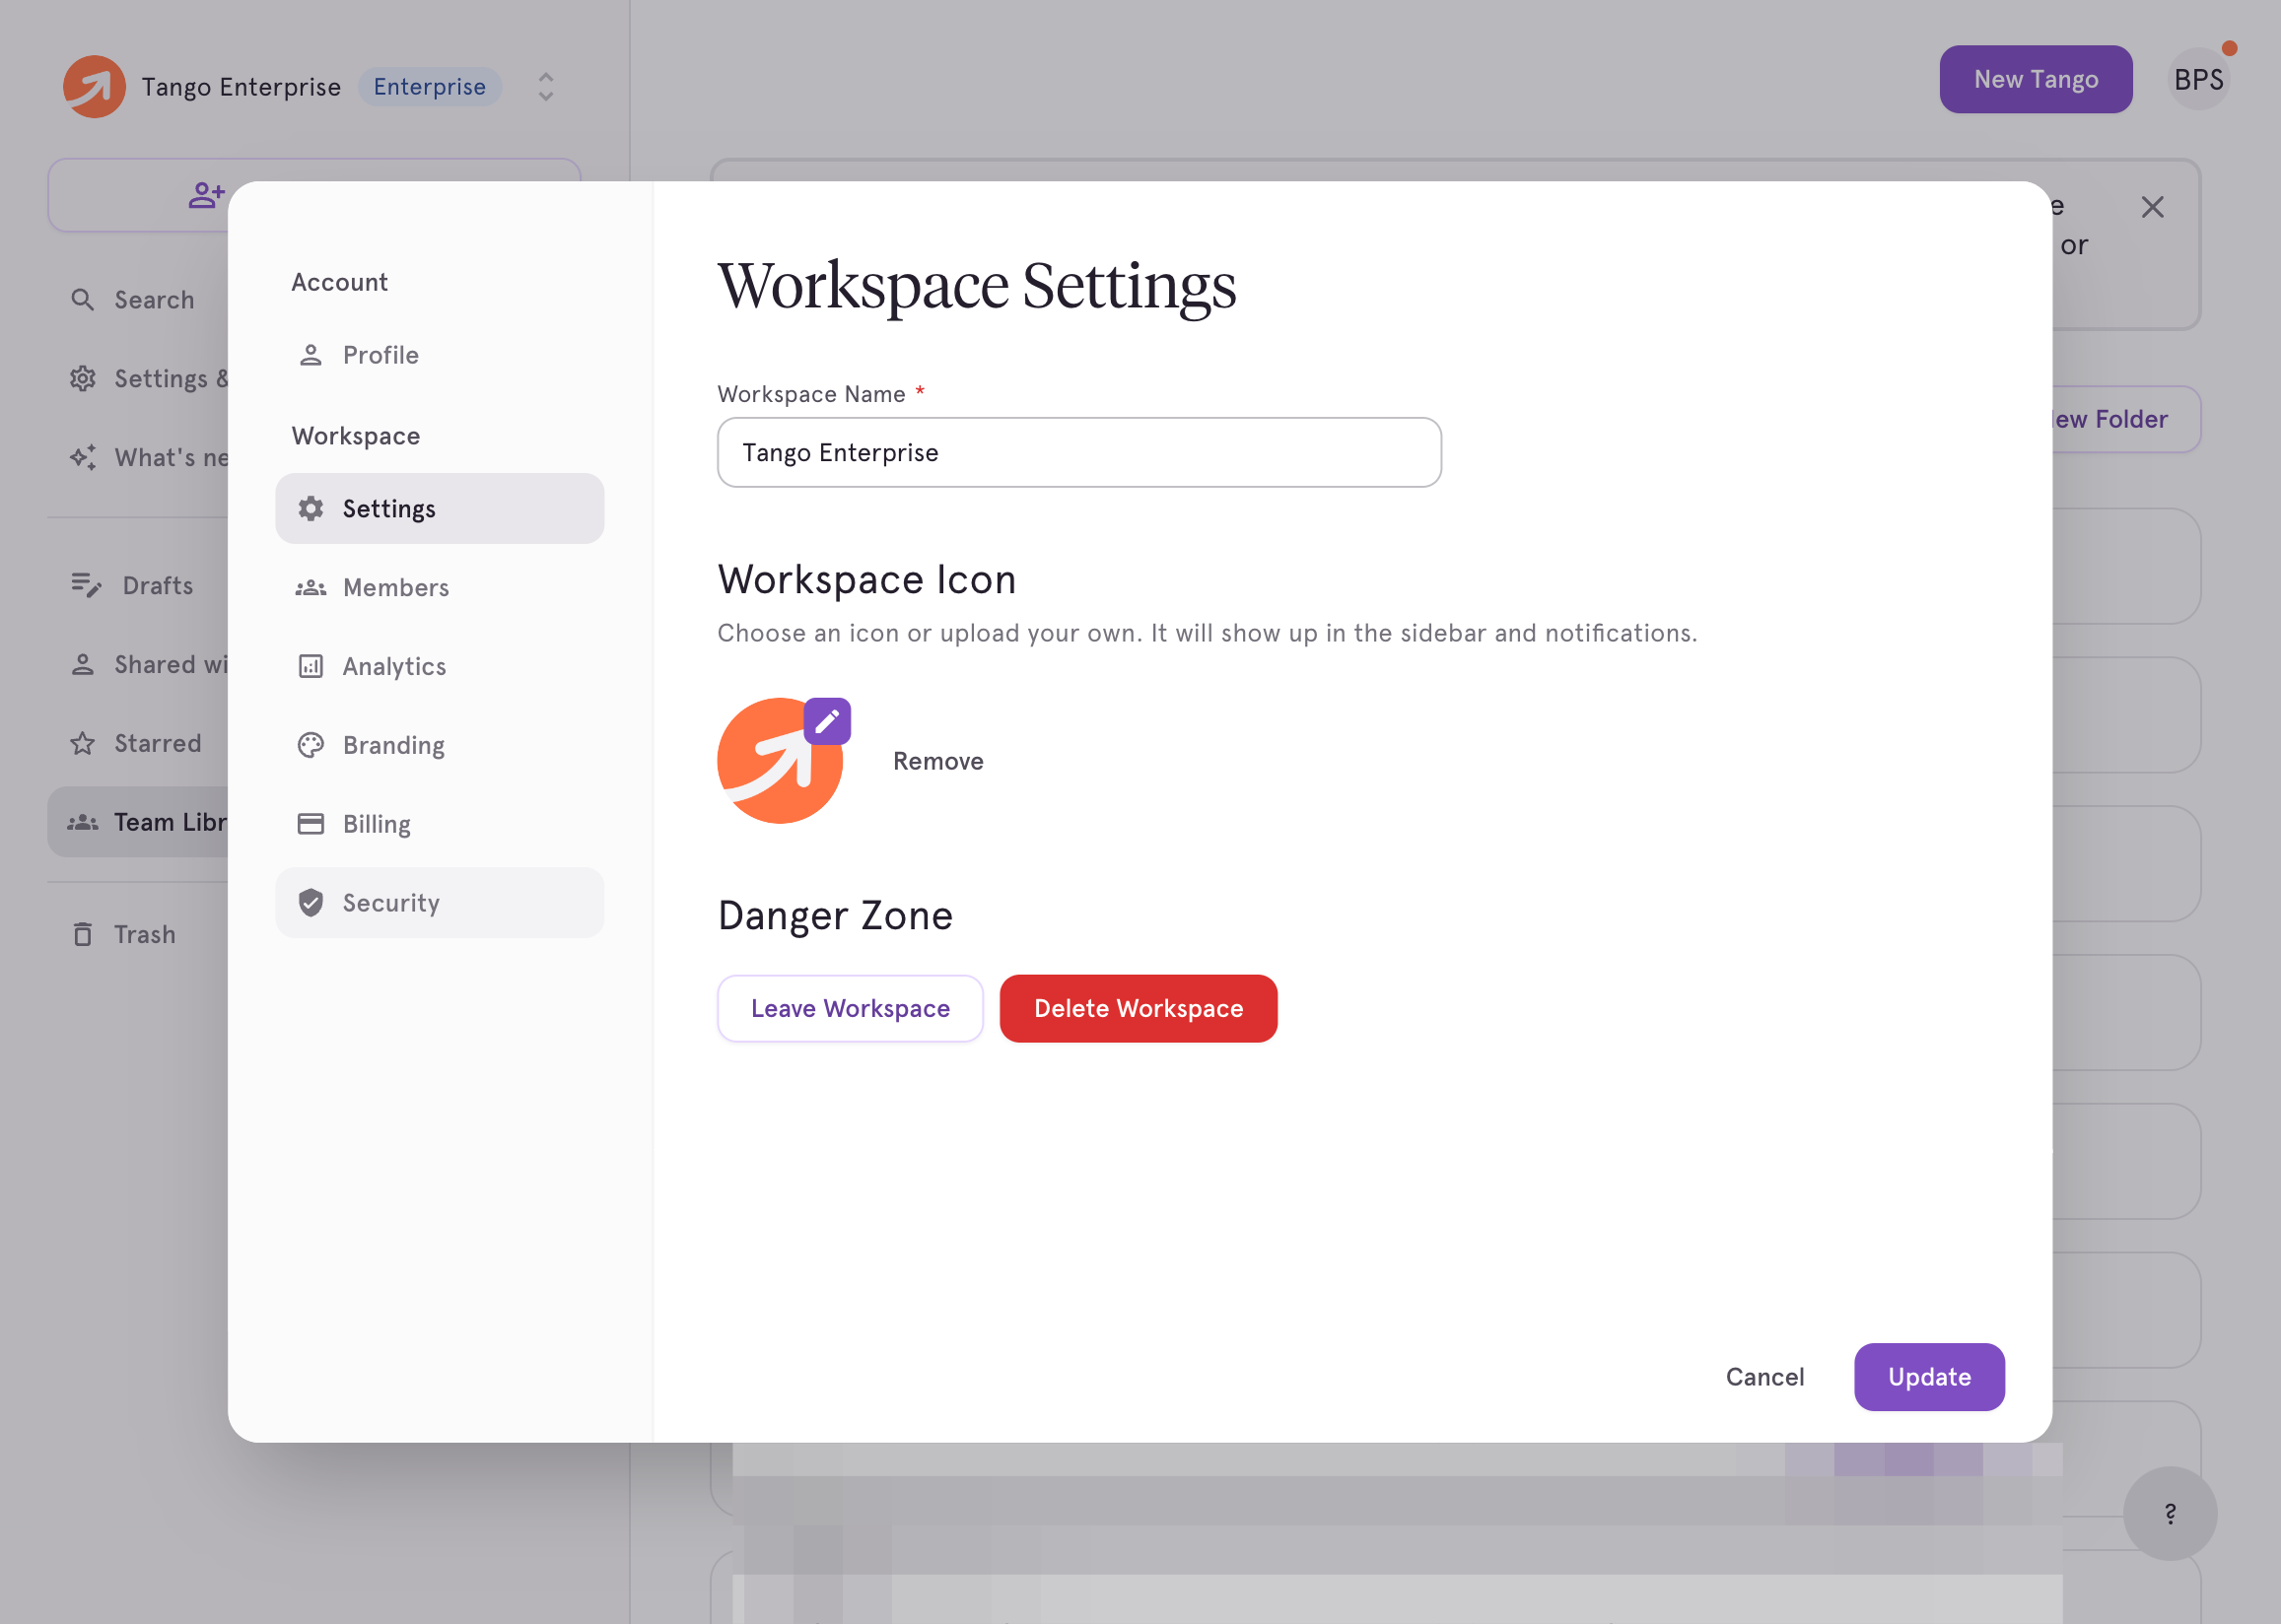This screenshot has height=1624, width=2281.
Task: Open the Branding section
Action: tap(439, 745)
